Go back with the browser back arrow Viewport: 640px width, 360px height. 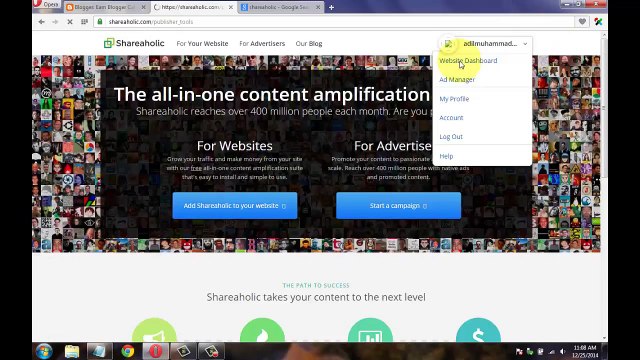42,22
